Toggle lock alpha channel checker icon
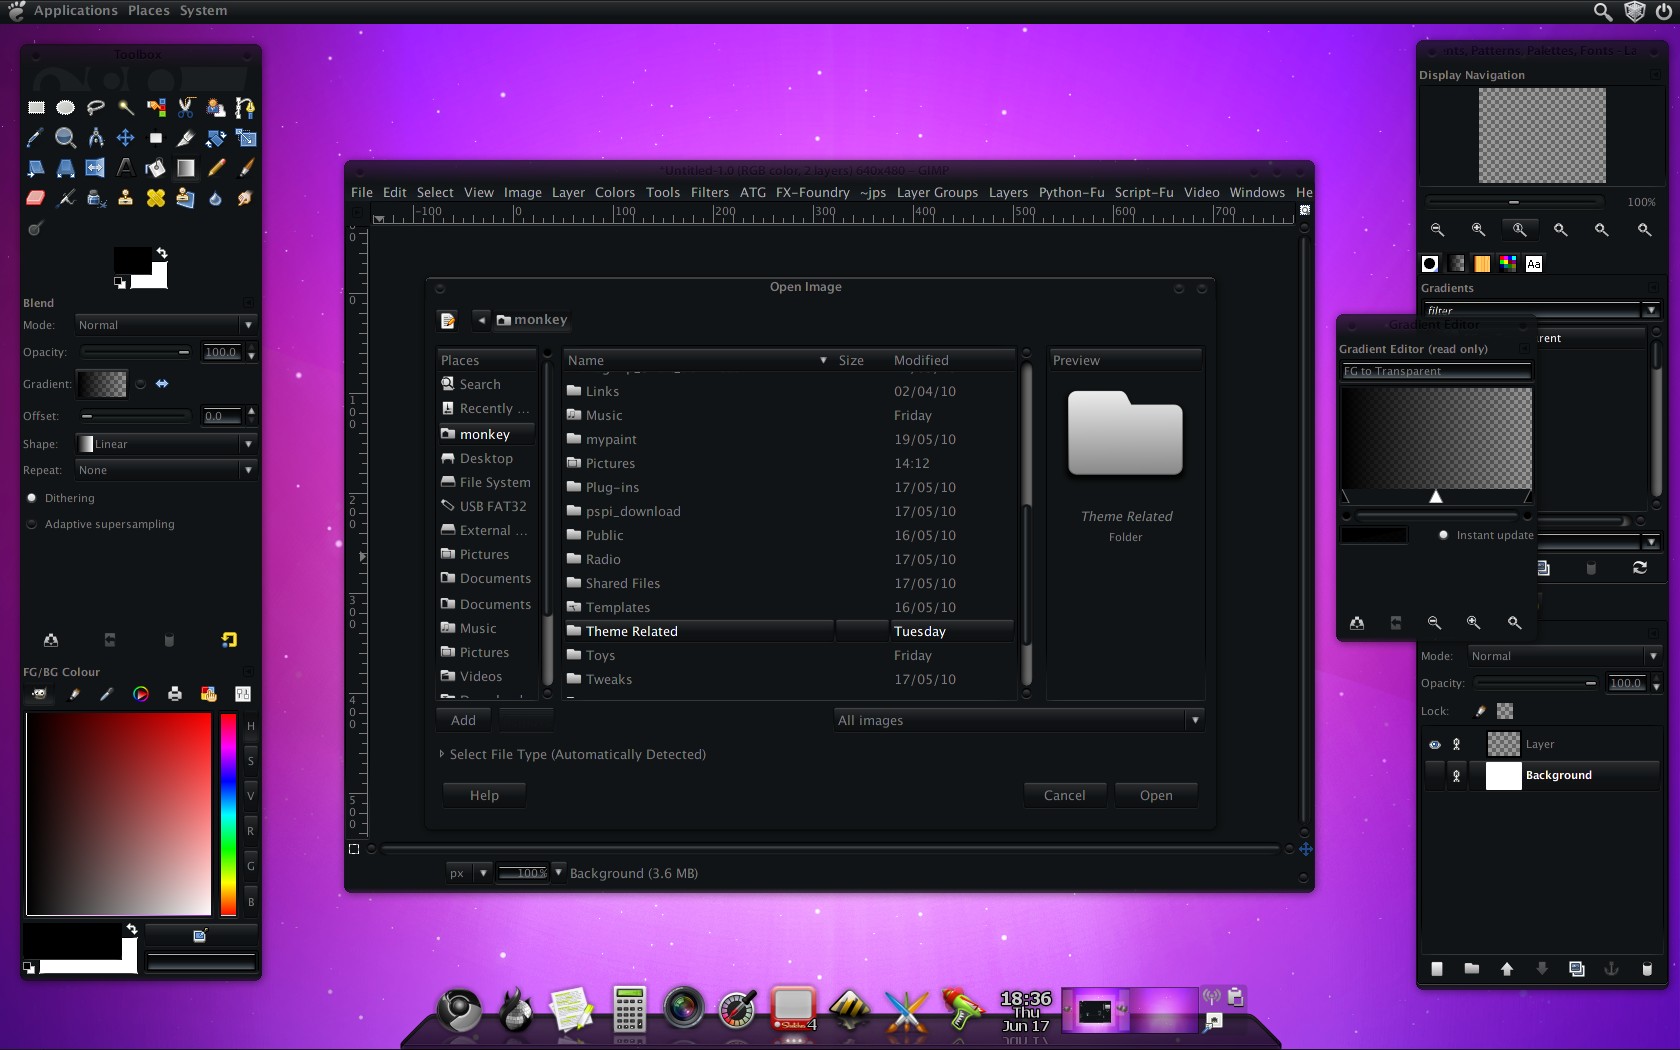Image resolution: width=1680 pixels, height=1050 pixels. click(x=1505, y=711)
